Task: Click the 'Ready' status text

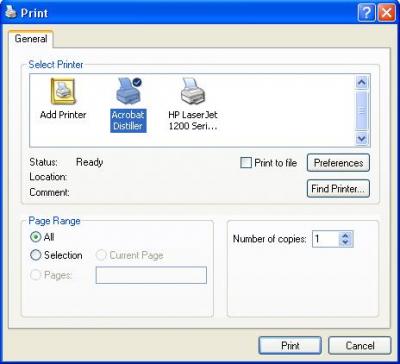Action: [89, 162]
